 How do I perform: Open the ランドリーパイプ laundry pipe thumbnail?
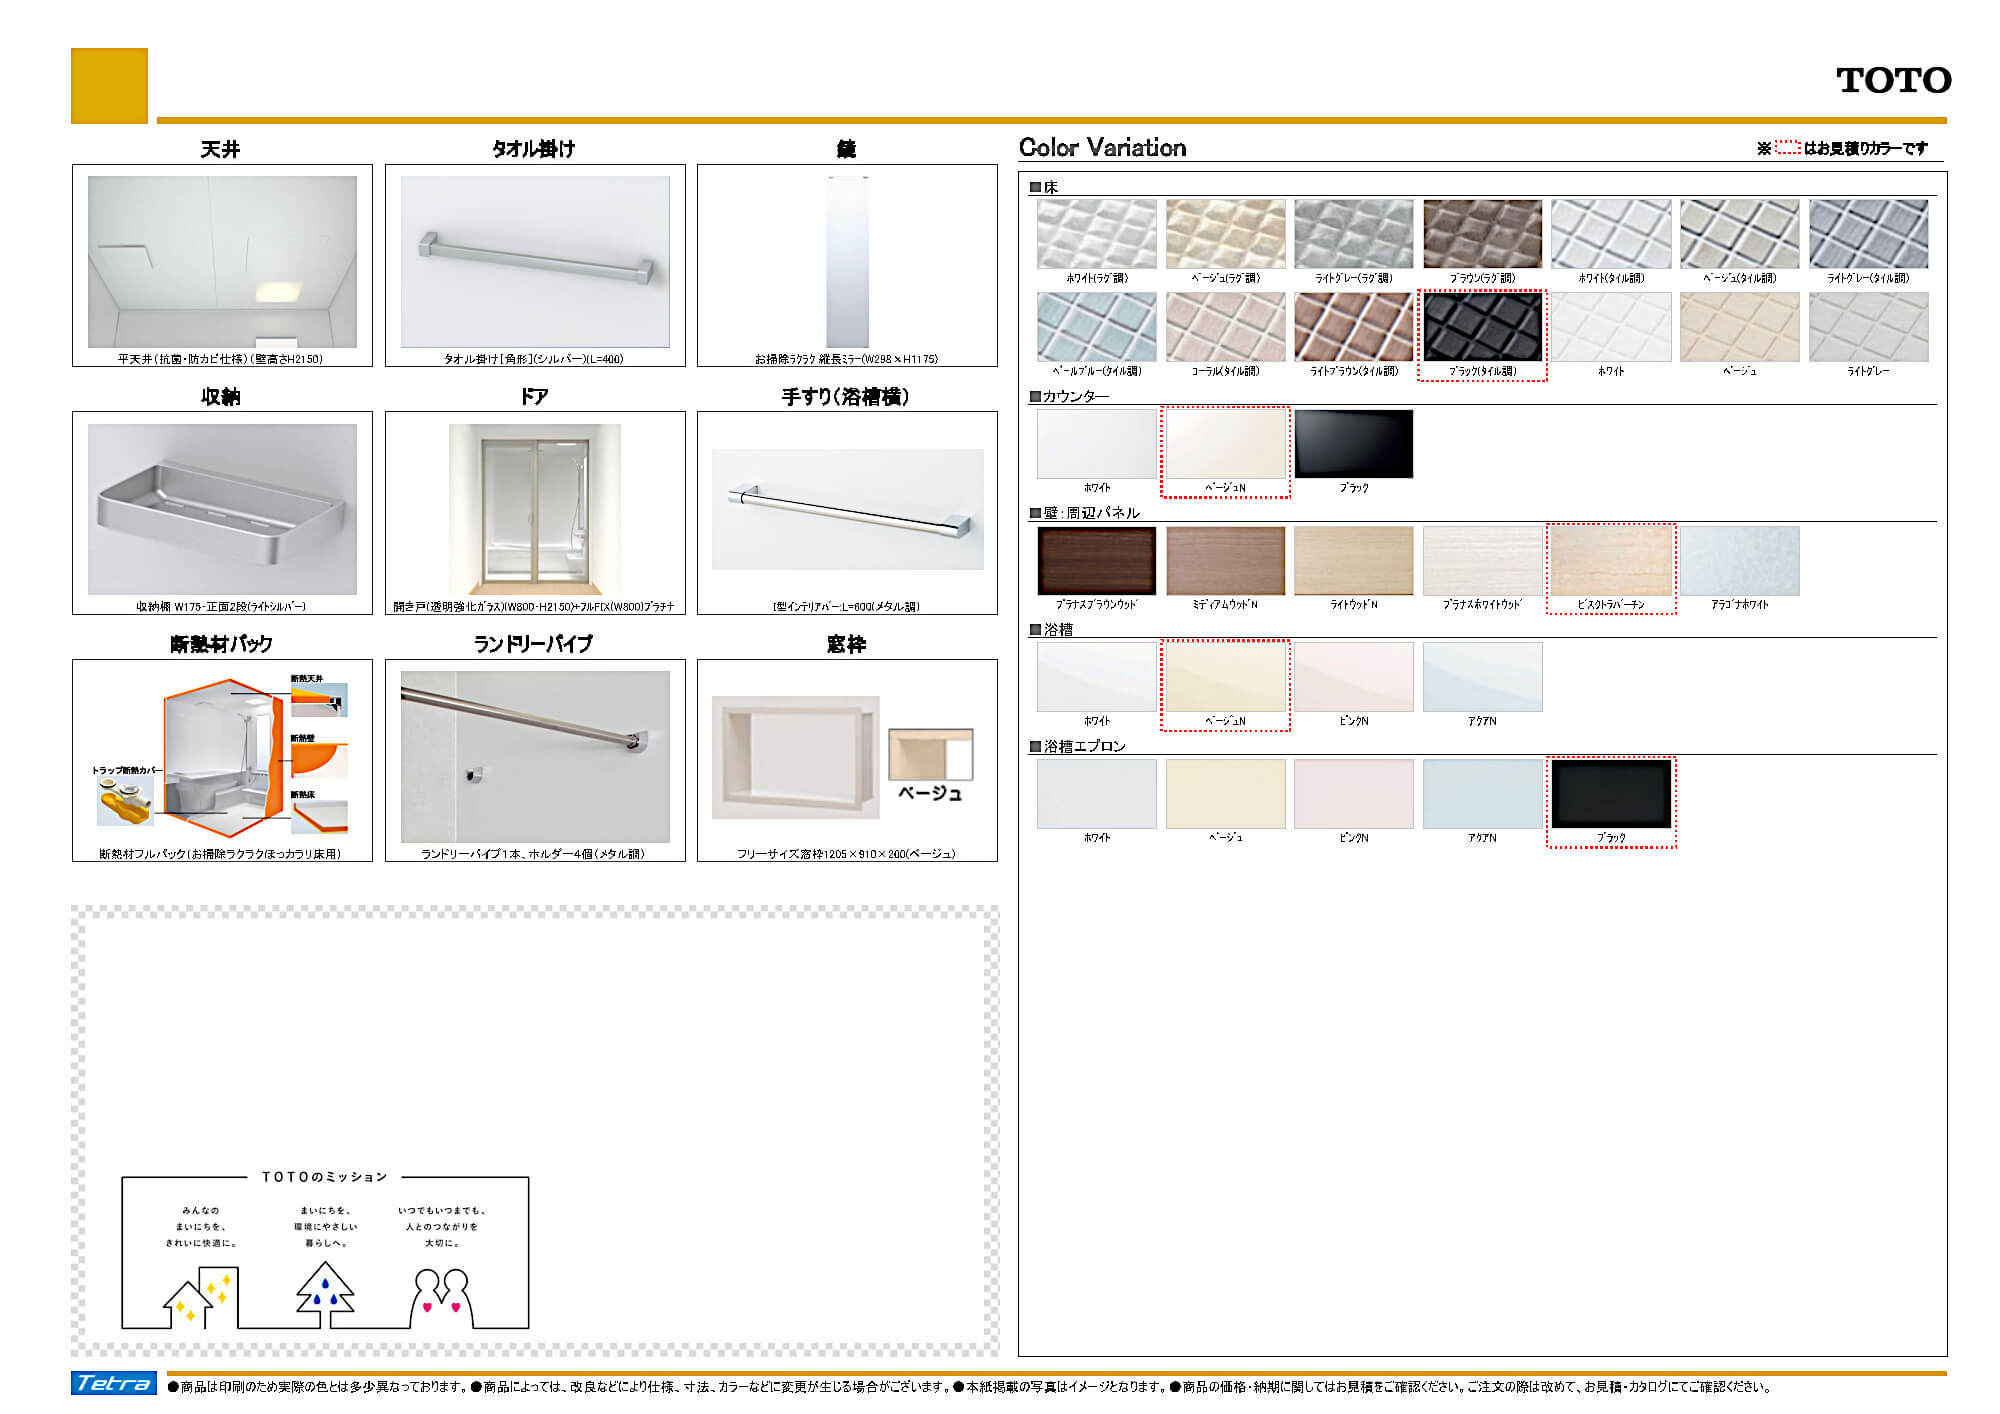(535, 757)
